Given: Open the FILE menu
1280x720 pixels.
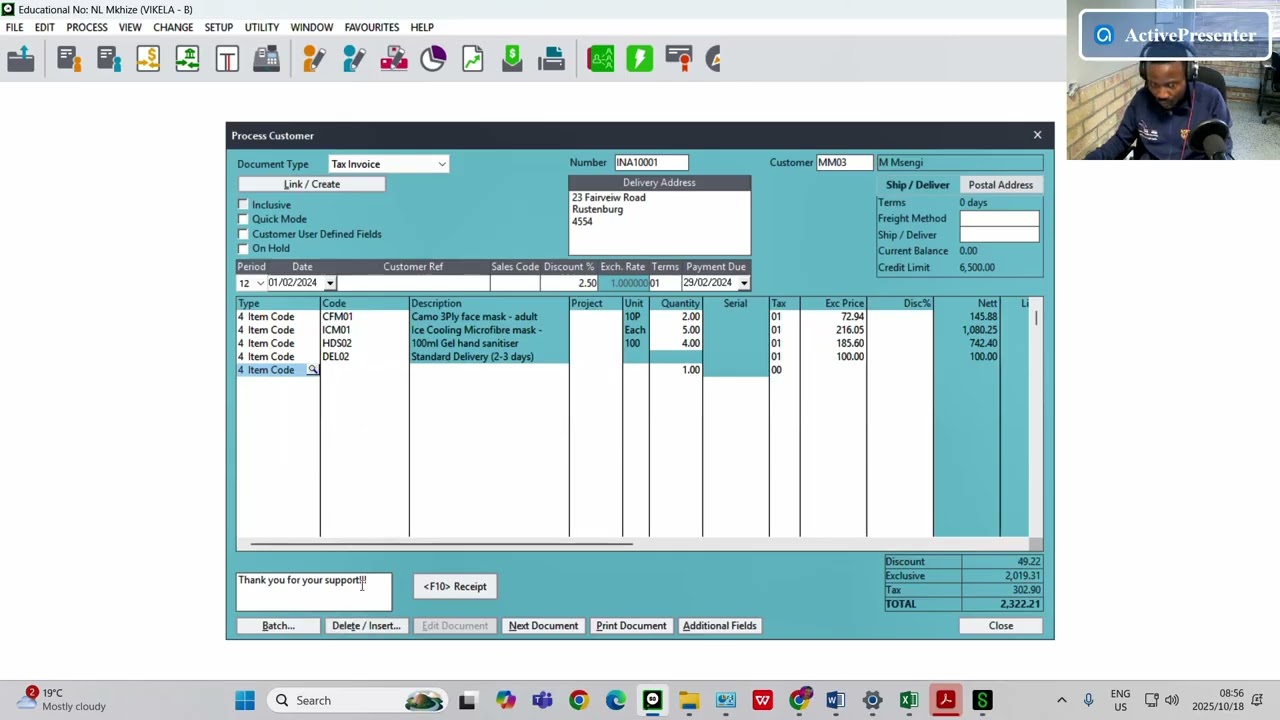Looking at the screenshot, I should (x=14, y=27).
